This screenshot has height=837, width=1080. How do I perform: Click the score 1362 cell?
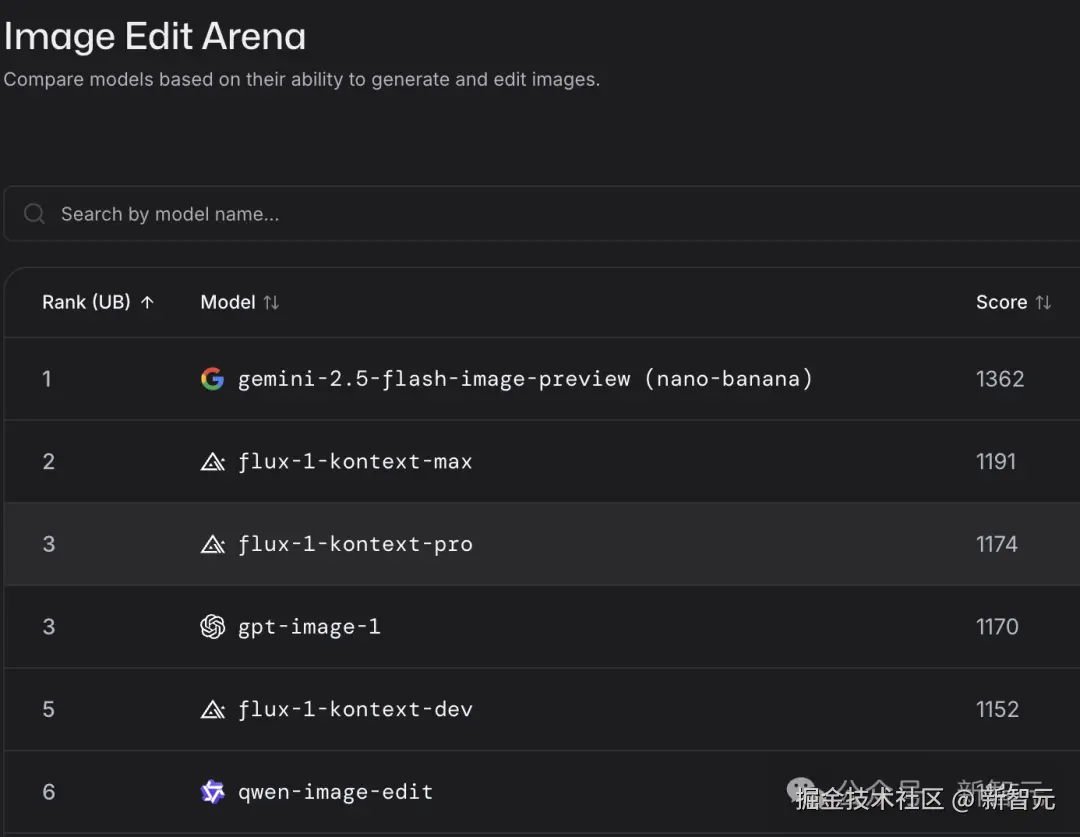coord(1000,379)
